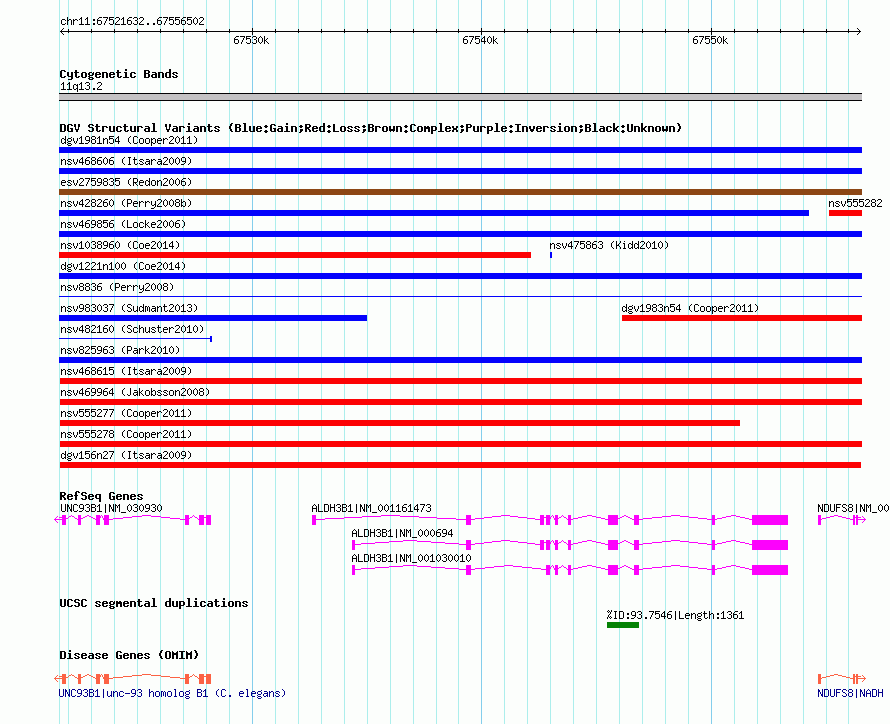This screenshot has width=890, height=724.
Task: Click the nsv475863 (Kidd2010) label
Action: tap(609, 245)
